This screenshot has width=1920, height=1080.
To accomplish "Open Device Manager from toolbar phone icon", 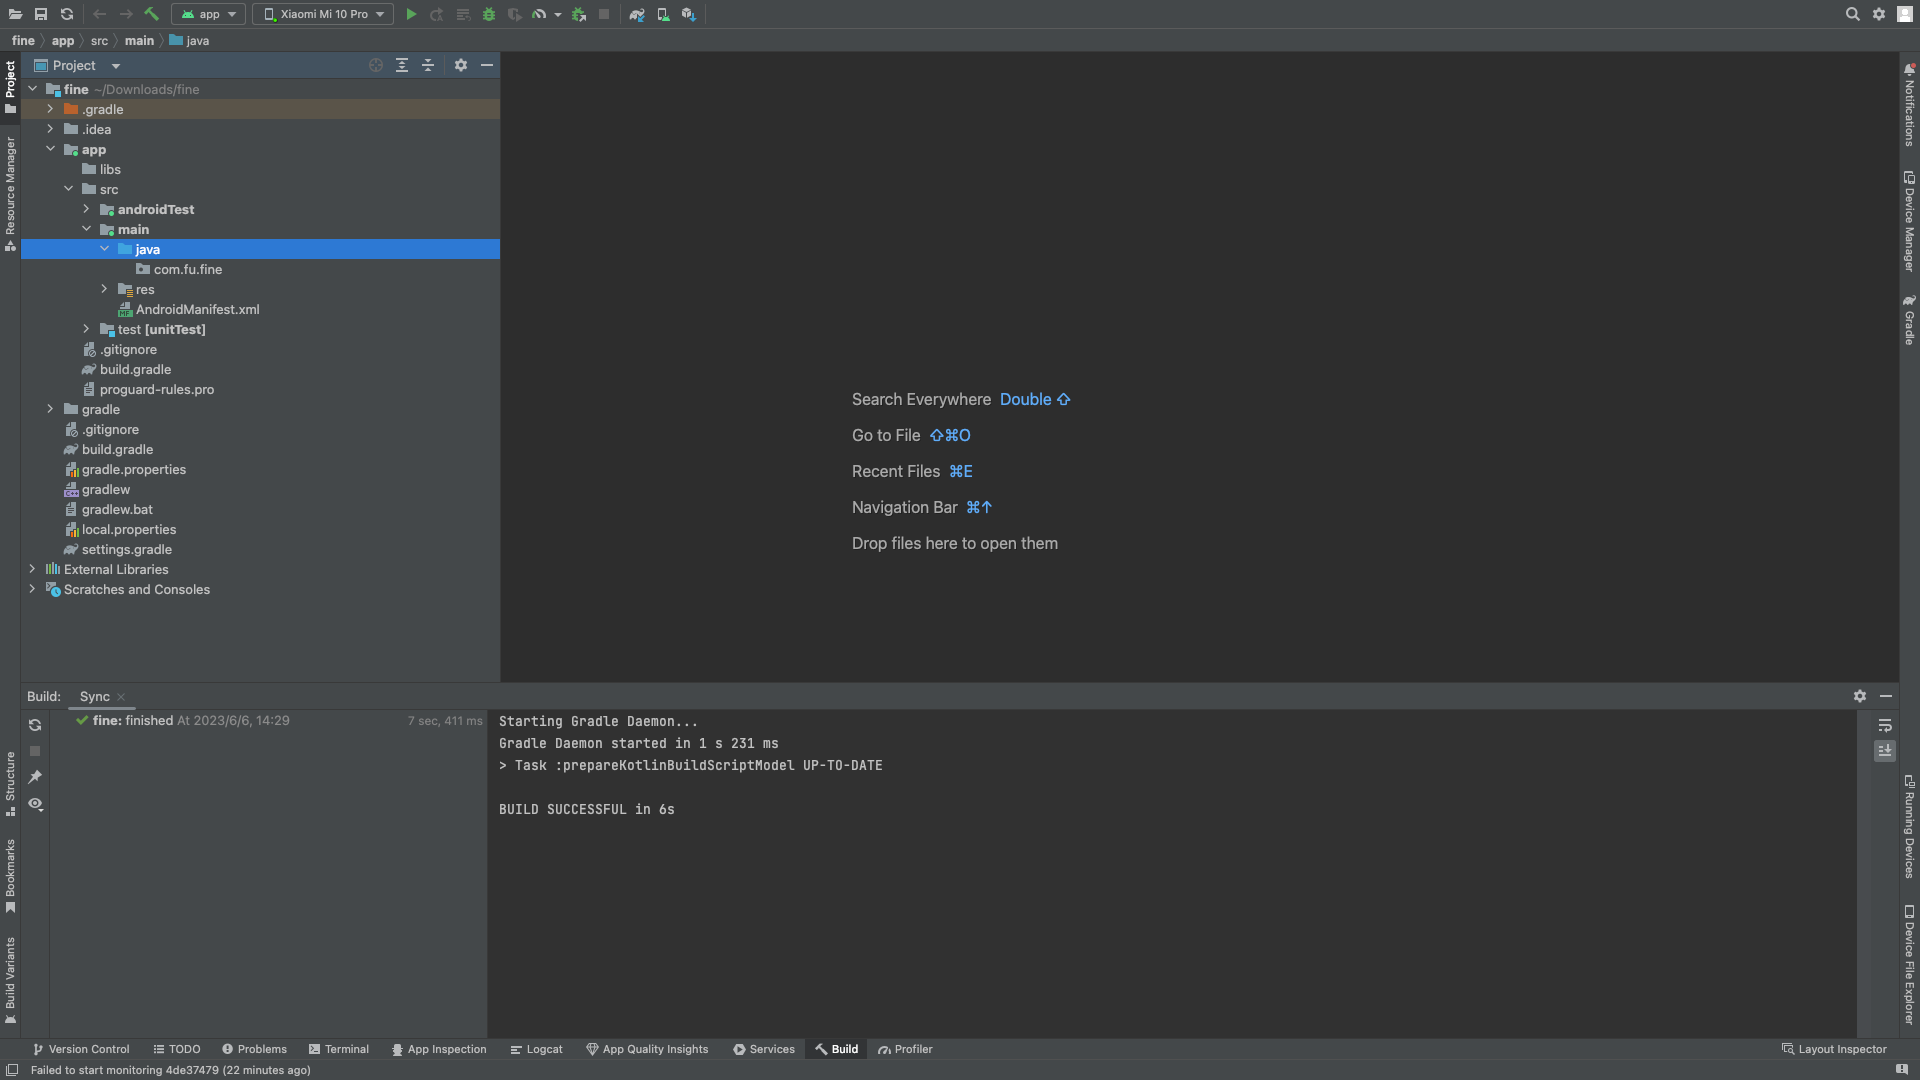I will (x=663, y=14).
